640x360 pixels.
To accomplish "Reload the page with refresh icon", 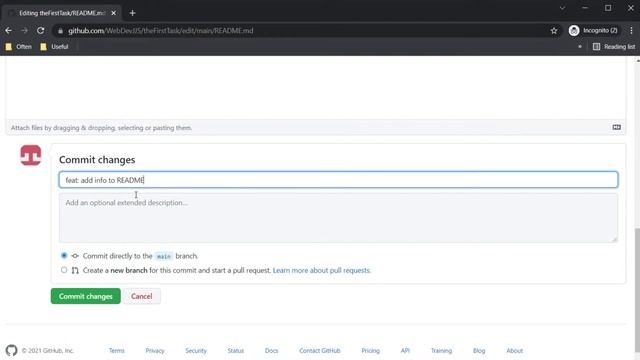I will pos(40,31).
